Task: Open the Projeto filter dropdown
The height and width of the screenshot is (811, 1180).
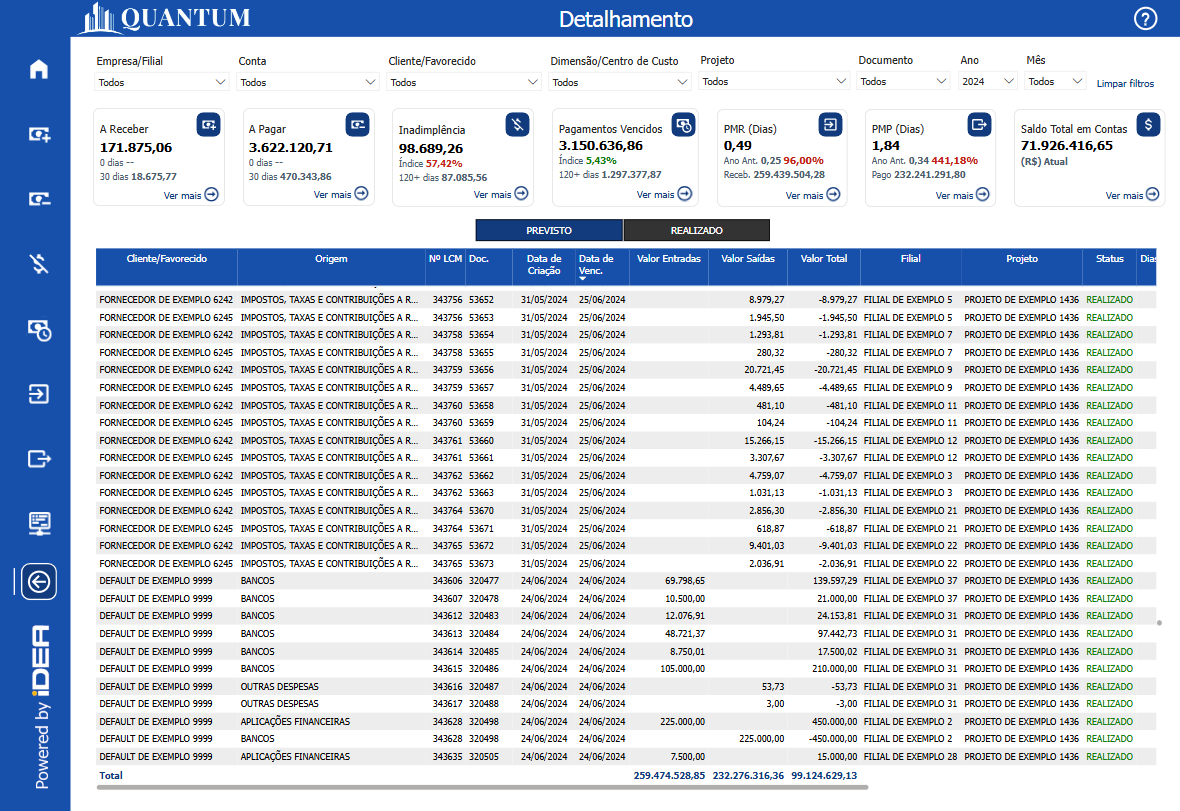Action: [x=774, y=82]
